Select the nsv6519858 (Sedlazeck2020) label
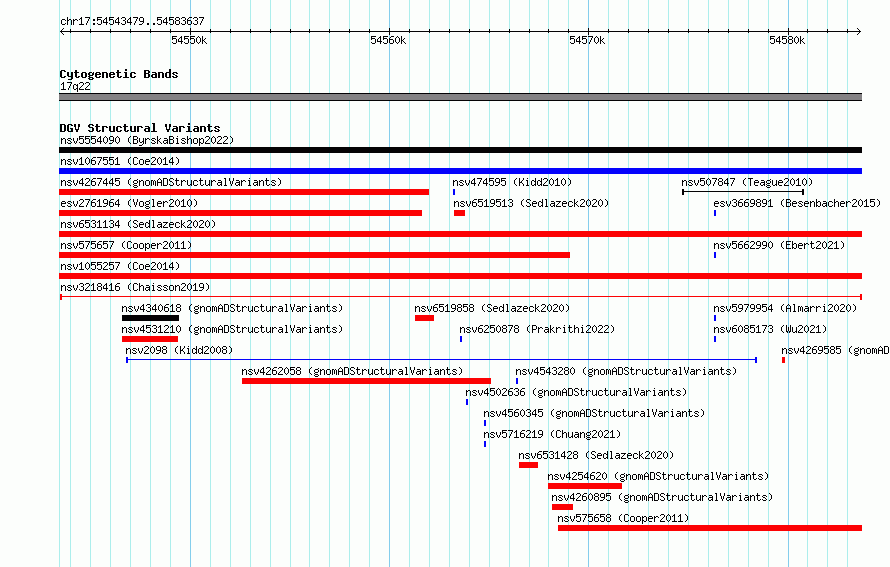The height and width of the screenshot is (567, 890). [492, 308]
